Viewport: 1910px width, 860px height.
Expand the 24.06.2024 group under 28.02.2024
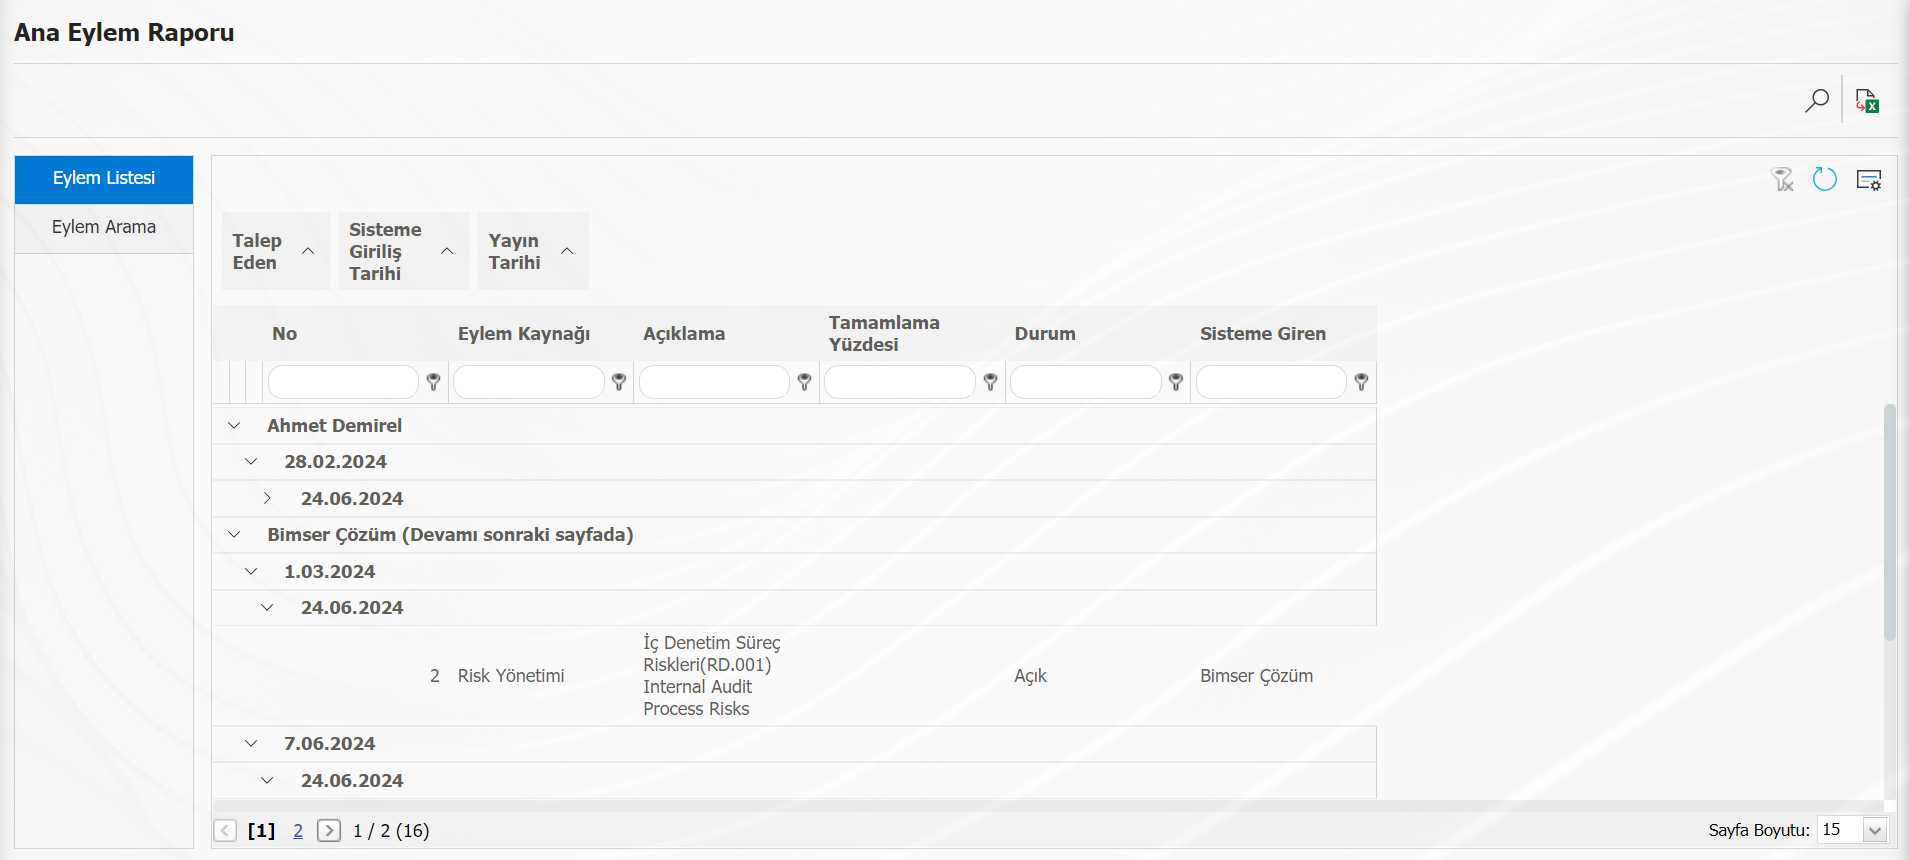pos(267,498)
